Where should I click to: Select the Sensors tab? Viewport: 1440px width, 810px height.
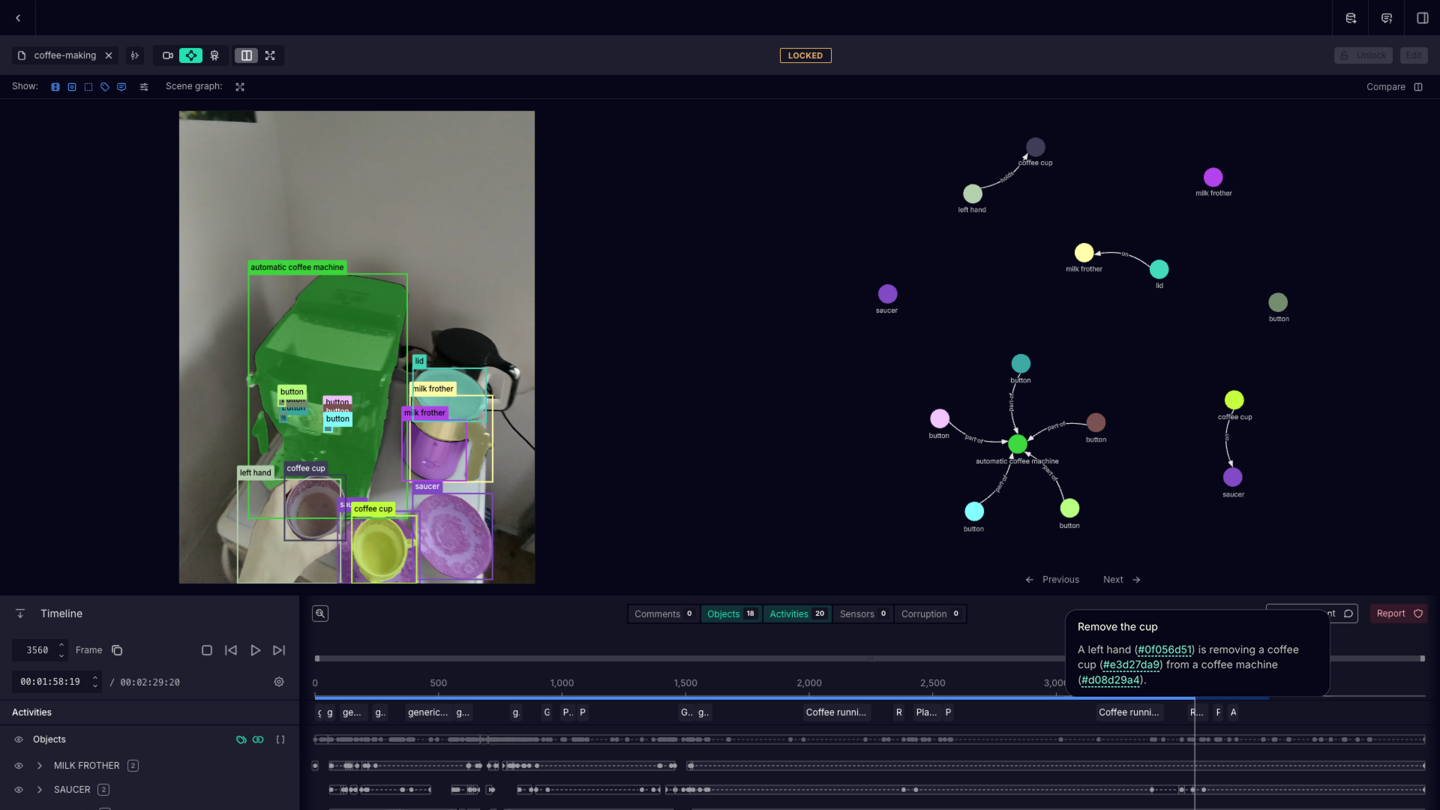click(x=862, y=614)
